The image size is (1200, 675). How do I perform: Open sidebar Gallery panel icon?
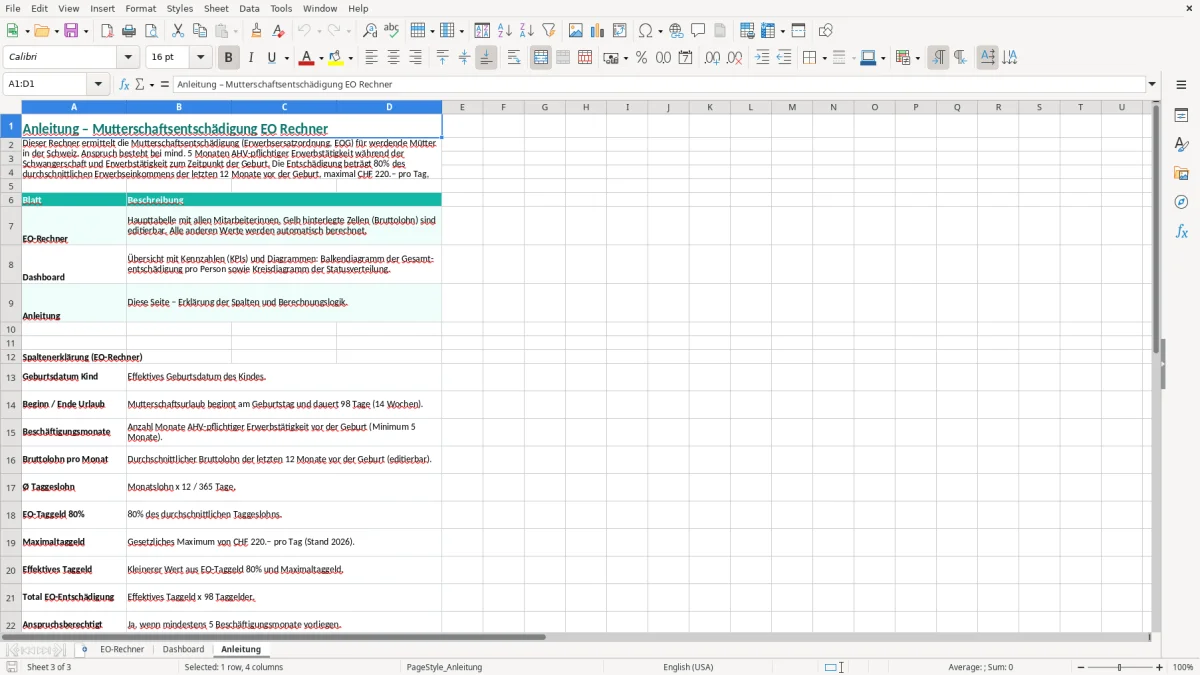[1181, 173]
